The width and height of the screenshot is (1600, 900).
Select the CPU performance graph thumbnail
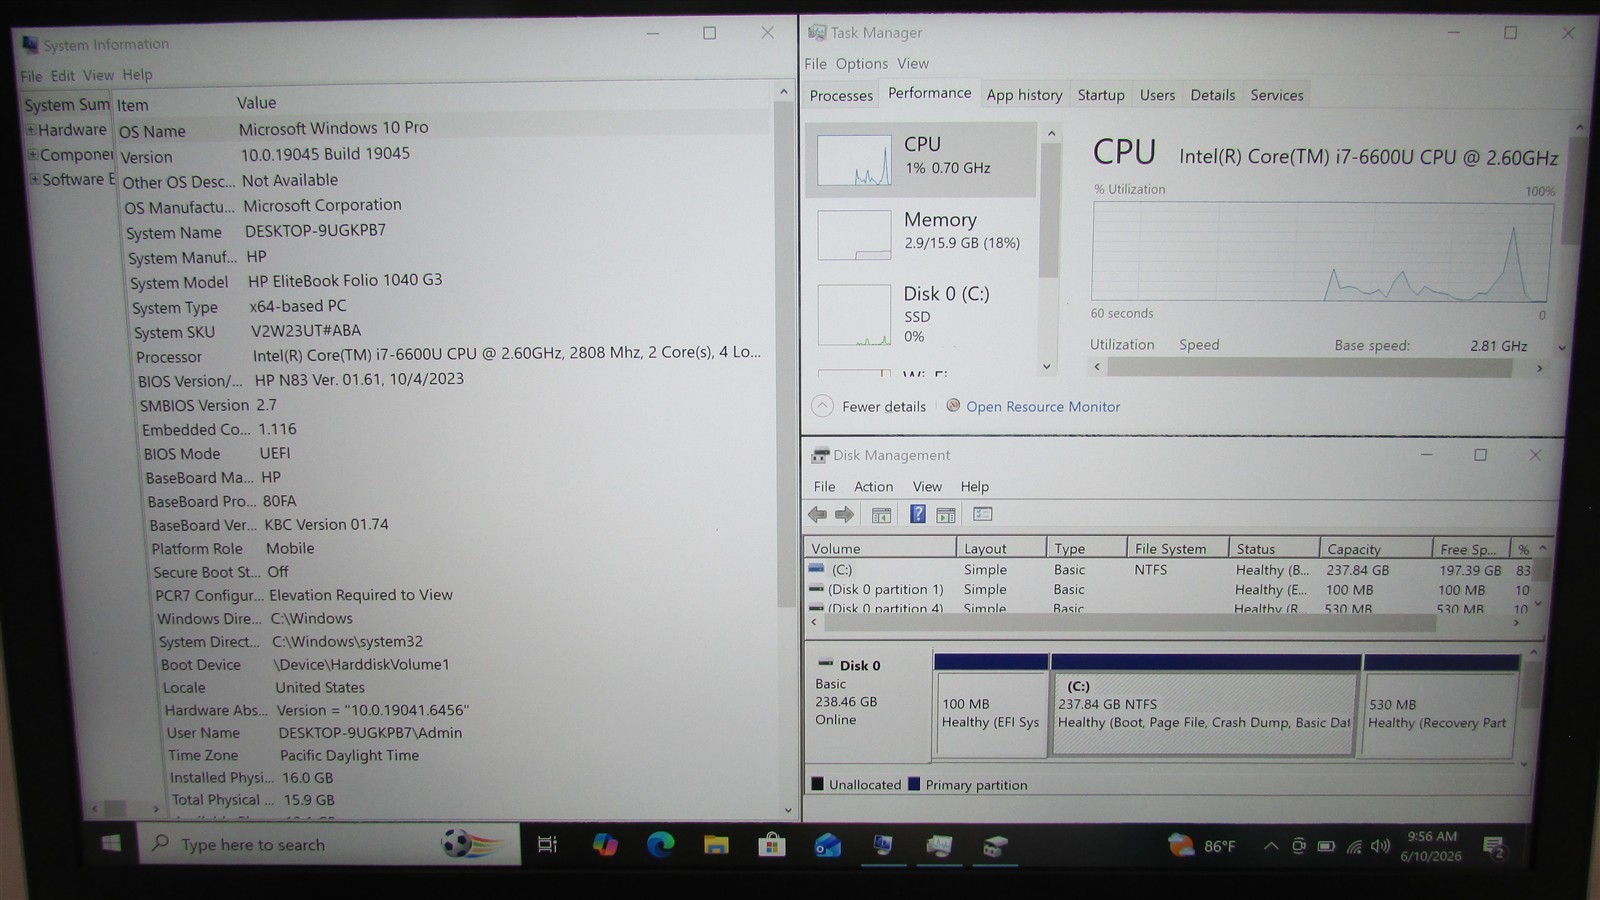854,160
